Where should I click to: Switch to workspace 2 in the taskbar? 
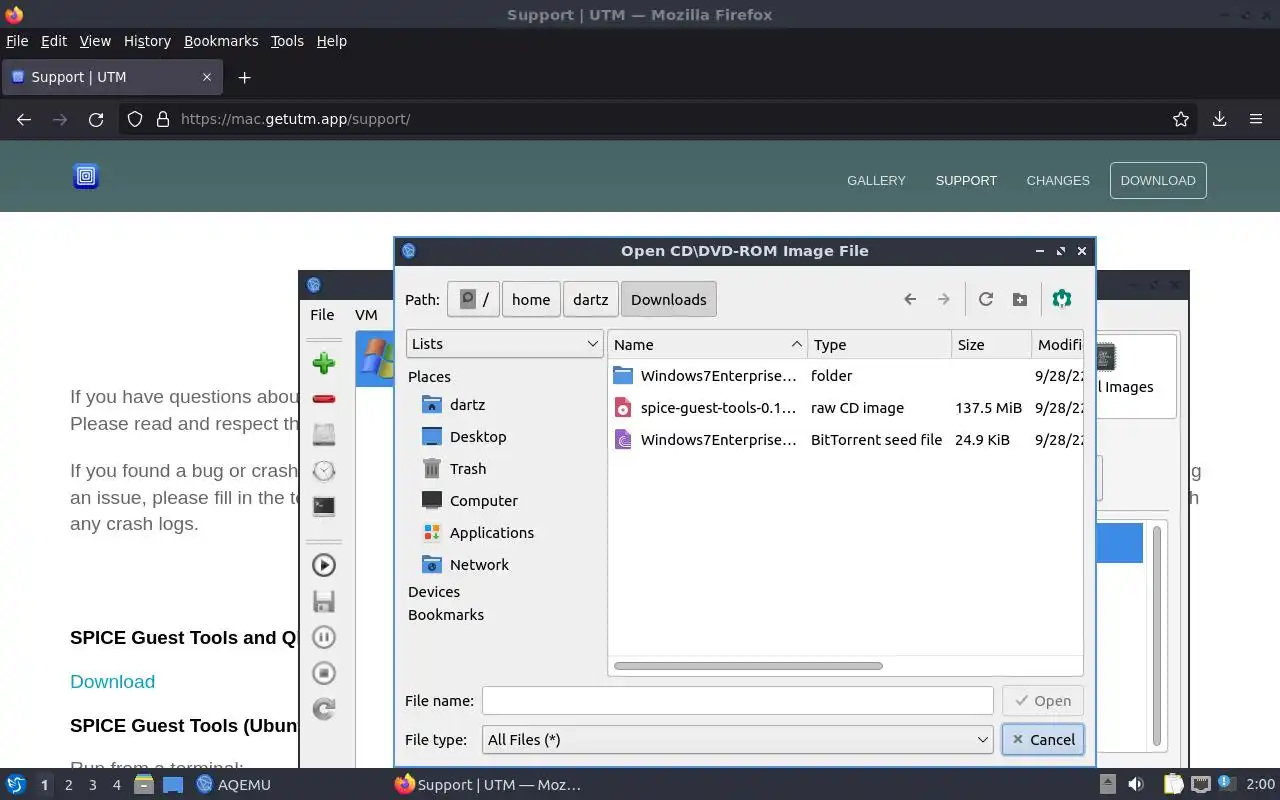click(68, 785)
